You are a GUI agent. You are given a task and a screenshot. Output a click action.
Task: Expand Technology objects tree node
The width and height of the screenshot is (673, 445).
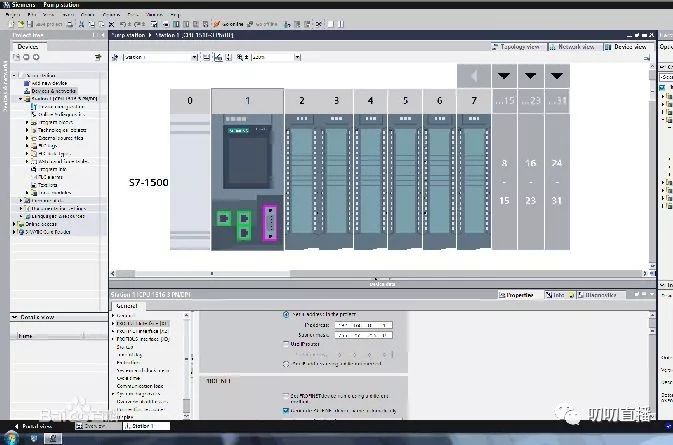click(x=27, y=130)
